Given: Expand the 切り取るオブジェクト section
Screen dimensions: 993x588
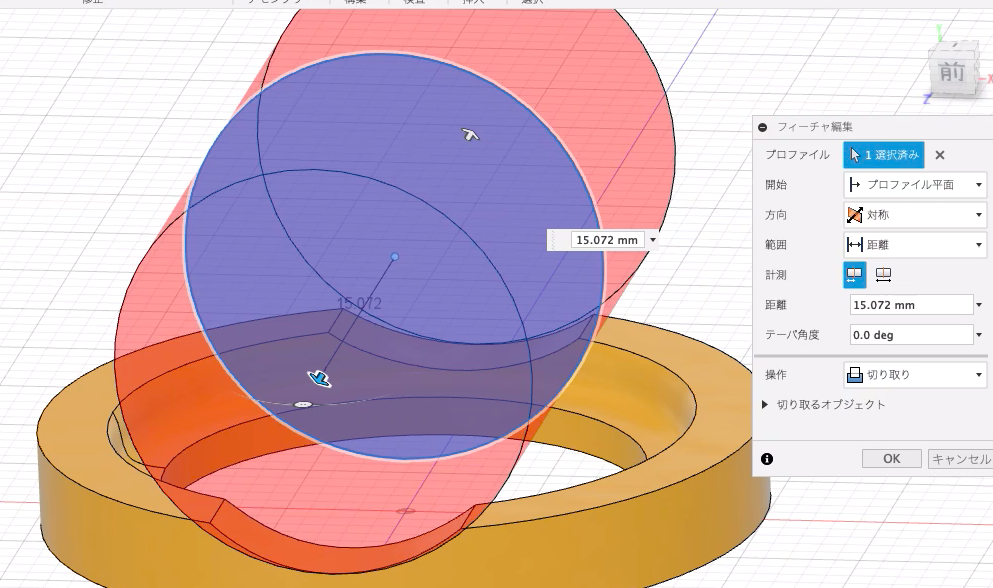Looking at the screenshot, I should click(765, 404).
